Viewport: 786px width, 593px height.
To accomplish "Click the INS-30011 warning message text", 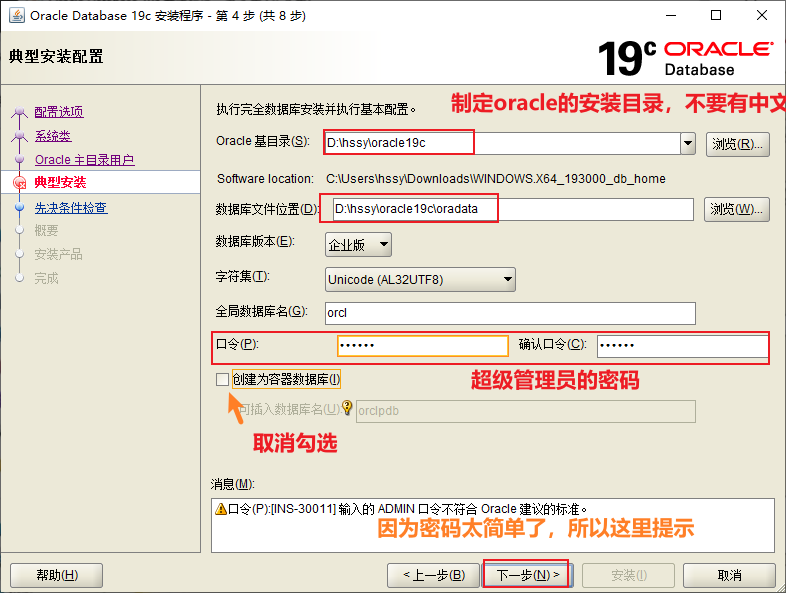I will (408, 509).
